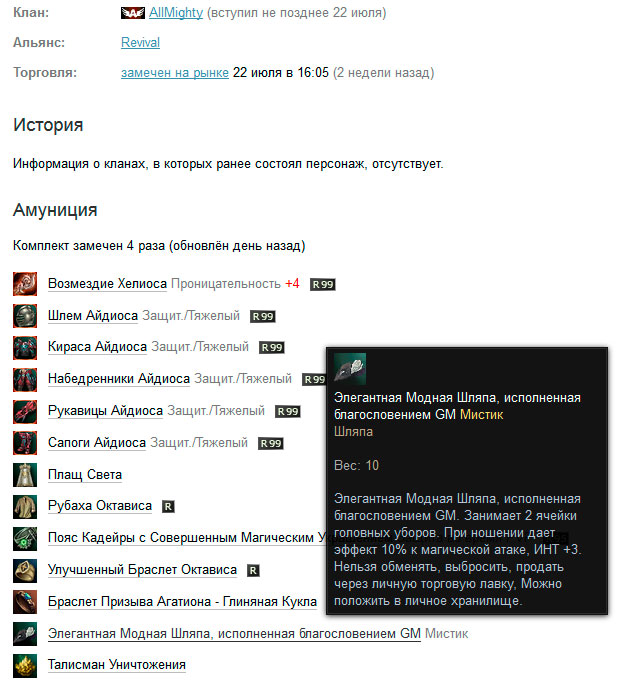Open the AllMighty clan link
The image size is (622, 681).
pyautogui.click(x=176, y=13)
